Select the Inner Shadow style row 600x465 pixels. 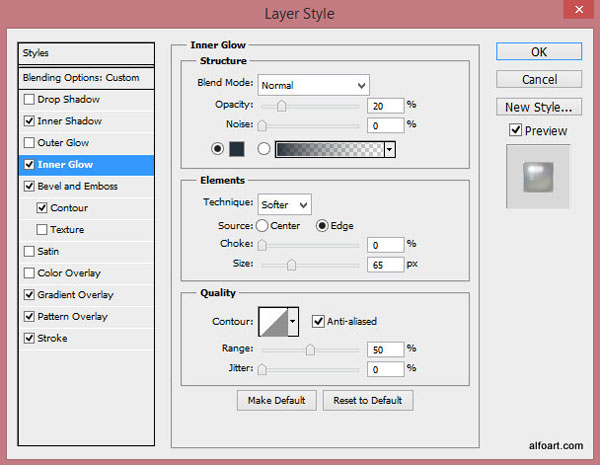click(86, 121)
